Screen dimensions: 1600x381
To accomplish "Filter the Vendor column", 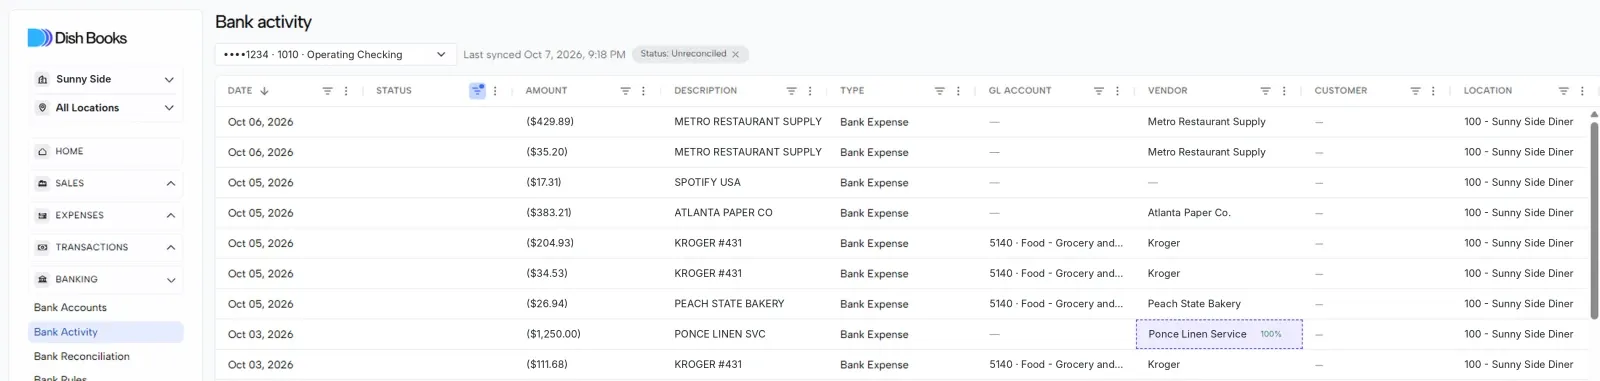I will [1265, 91].
